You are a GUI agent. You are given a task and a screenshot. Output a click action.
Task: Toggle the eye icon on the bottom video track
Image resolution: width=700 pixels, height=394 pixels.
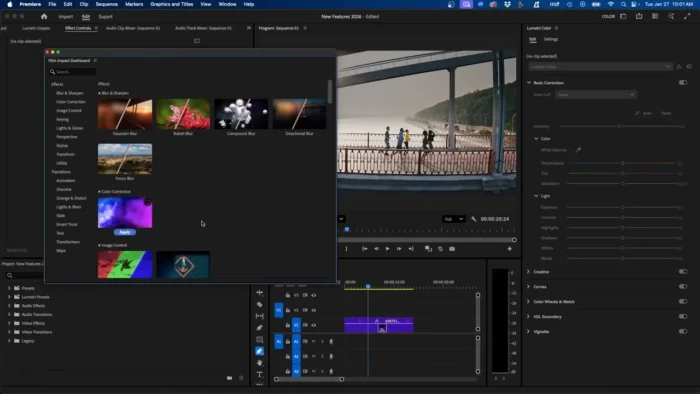coord(314,325)
